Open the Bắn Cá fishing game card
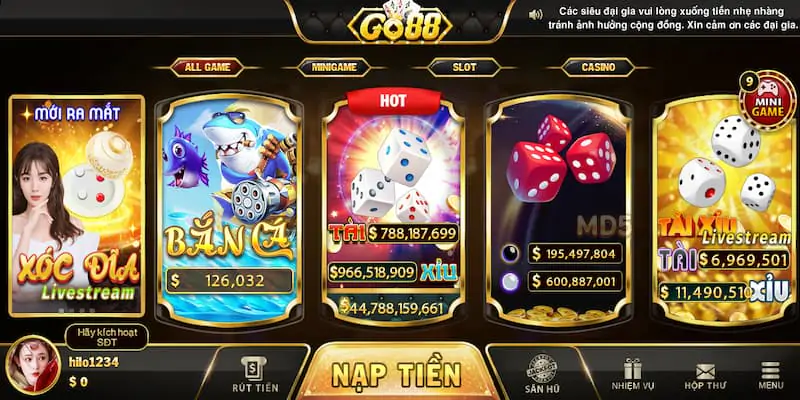This screenshot has height=400, width=800. tap(229, 209)
